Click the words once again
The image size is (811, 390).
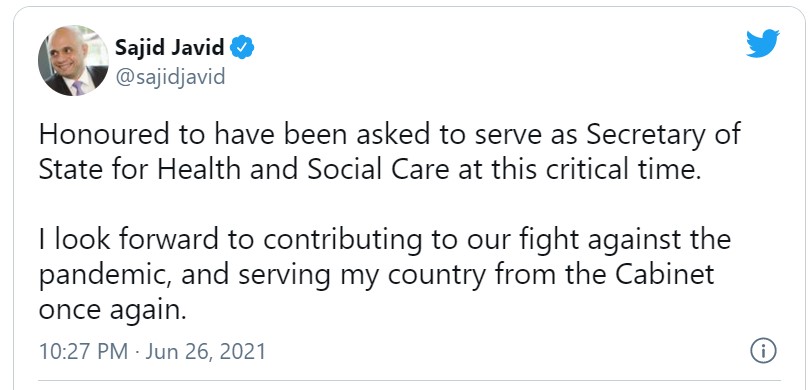pos(112,311)
